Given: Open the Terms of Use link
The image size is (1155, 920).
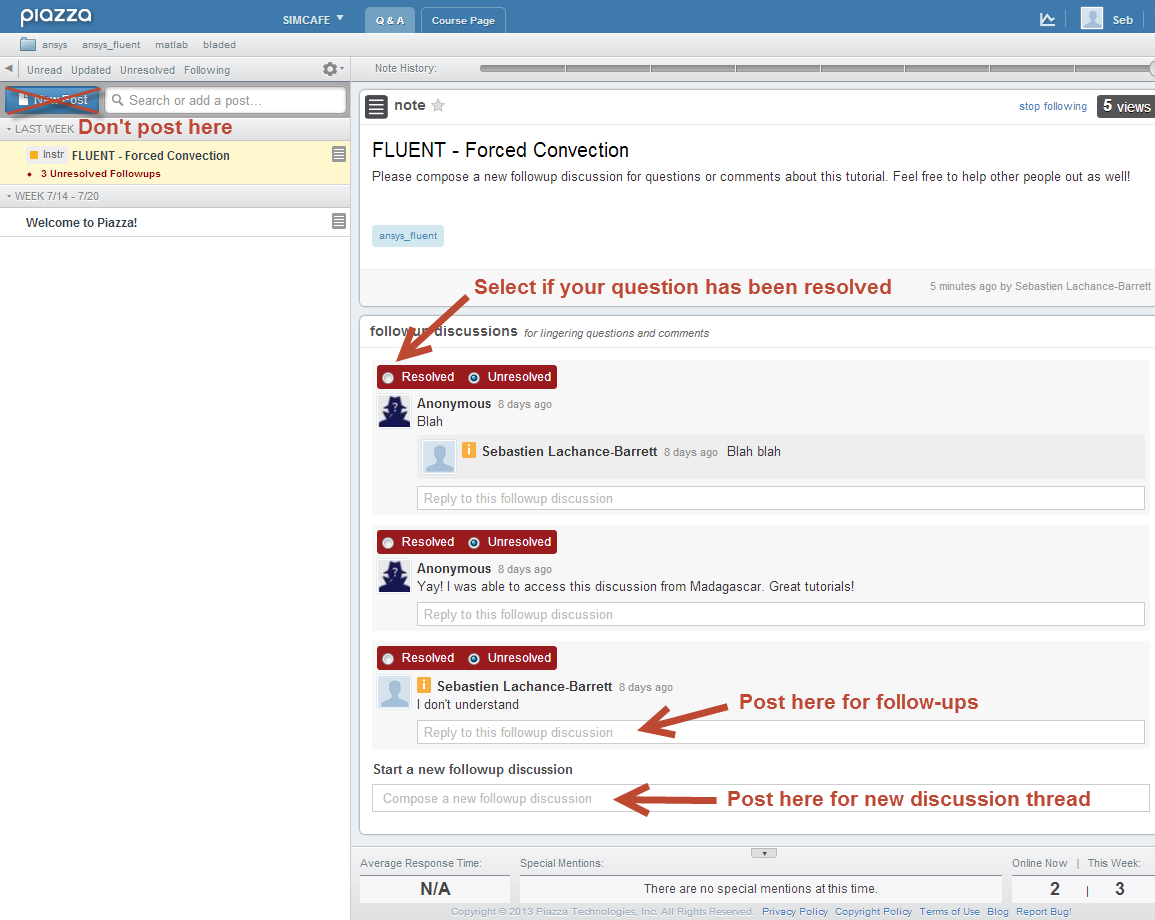Looking at the screenshot, I should tap(949, 911).
